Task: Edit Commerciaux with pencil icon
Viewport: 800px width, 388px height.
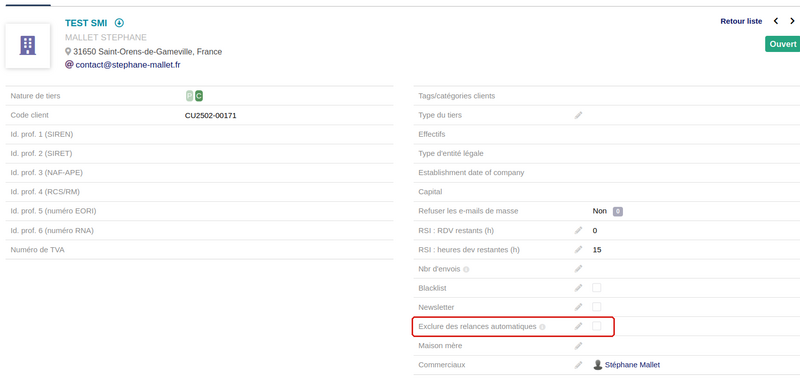Action: click(578, 365)
